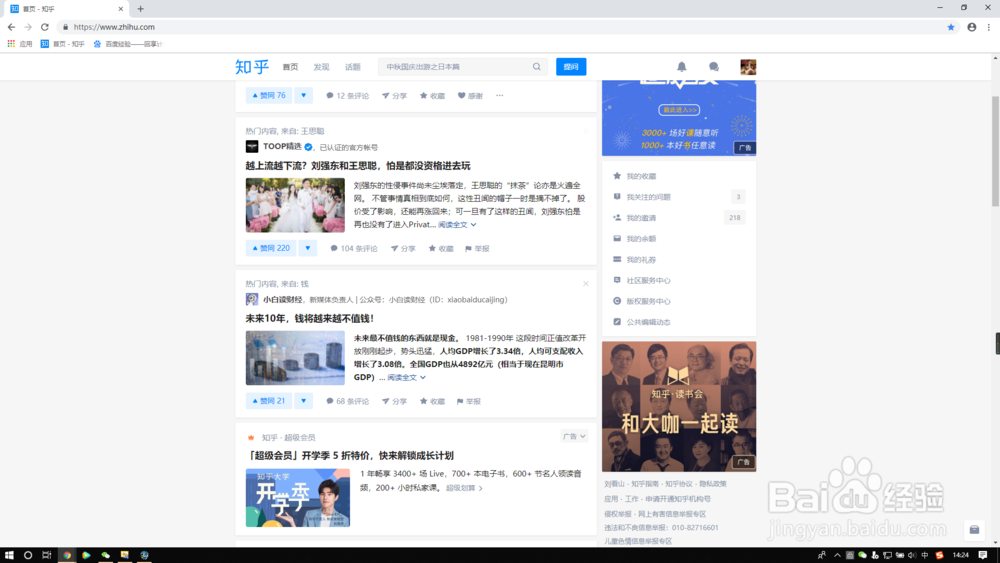The image size is (1000, 563).
Task: Open 我的邀请 in the sidebar
Action: [679, 217]
